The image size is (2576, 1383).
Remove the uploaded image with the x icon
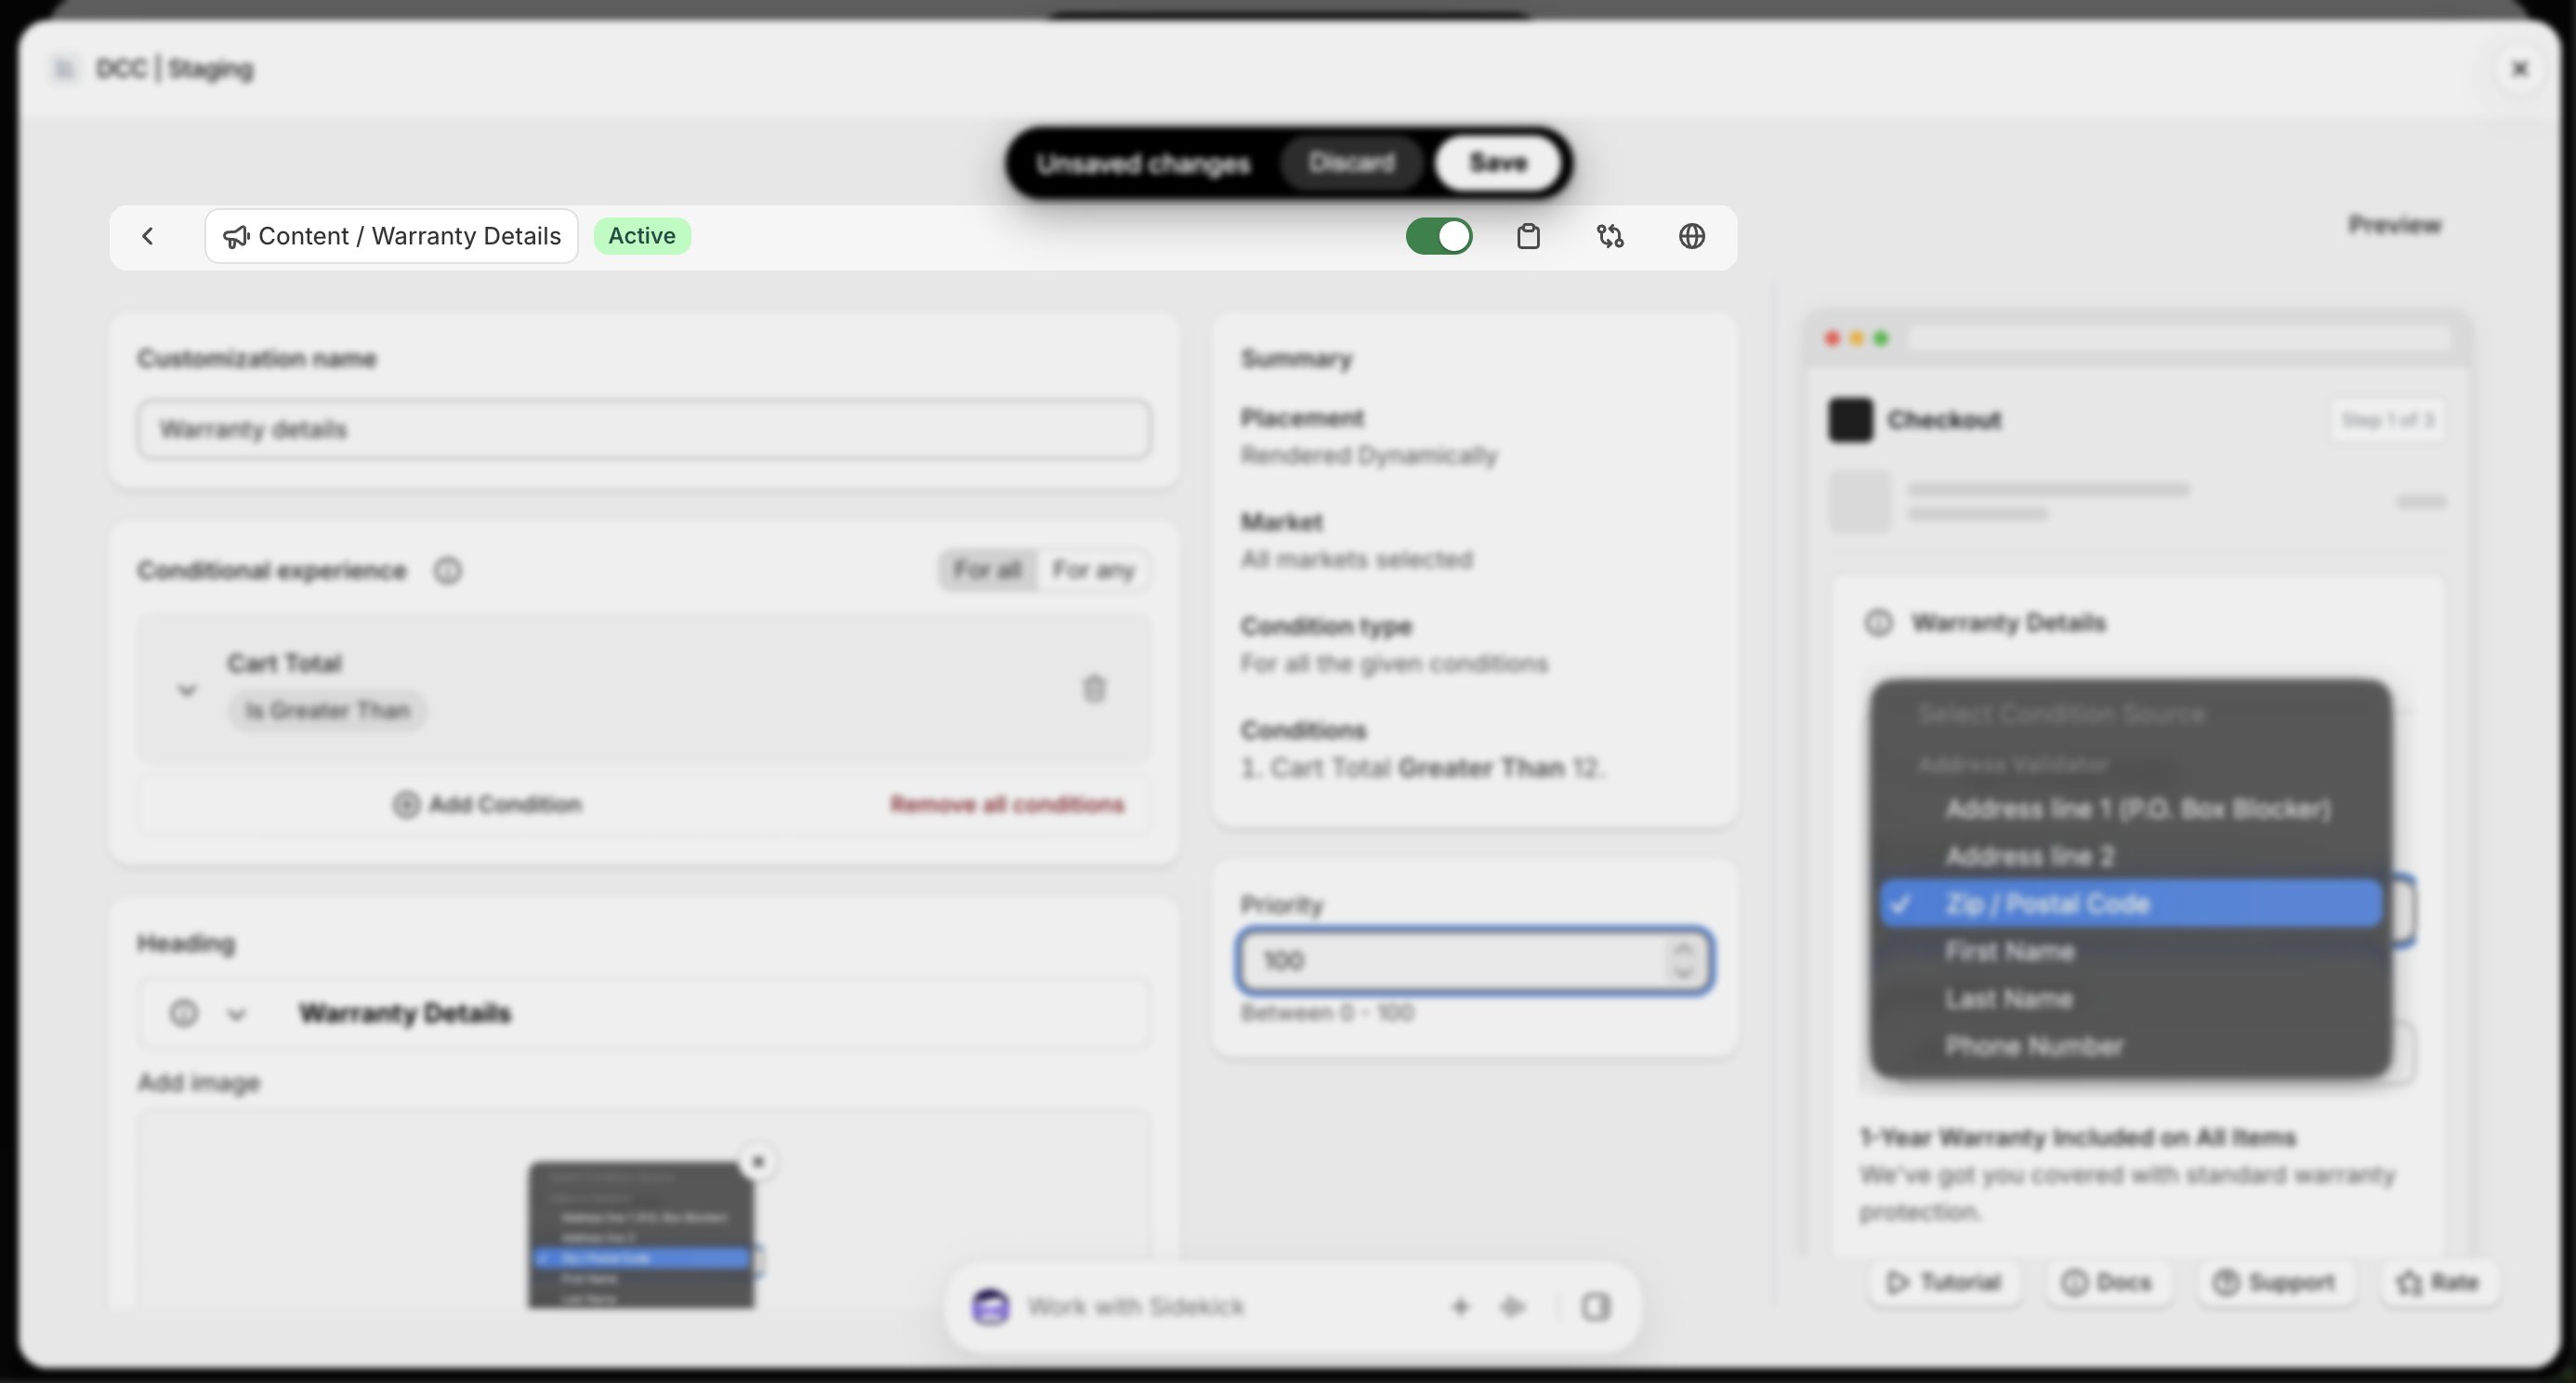(x=758, y=1162)
